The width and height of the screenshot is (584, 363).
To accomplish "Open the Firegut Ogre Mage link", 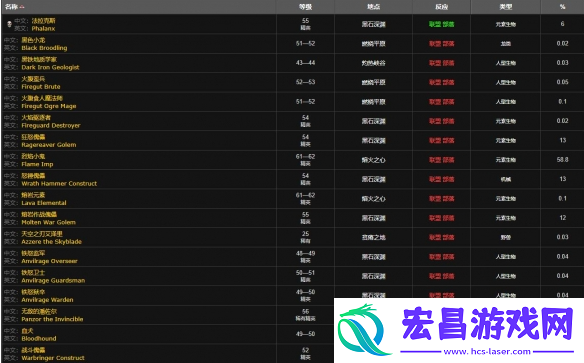I will (x=49, y=106).
